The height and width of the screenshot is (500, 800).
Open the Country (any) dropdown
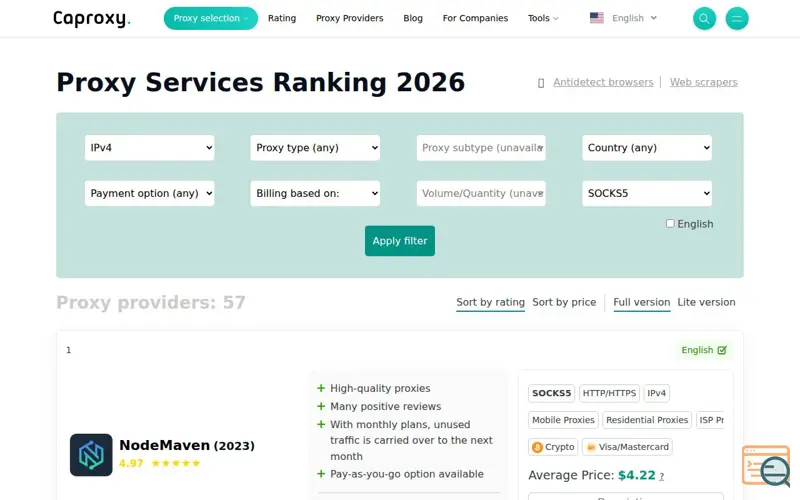pyautogui.click(x=647, y=148)
